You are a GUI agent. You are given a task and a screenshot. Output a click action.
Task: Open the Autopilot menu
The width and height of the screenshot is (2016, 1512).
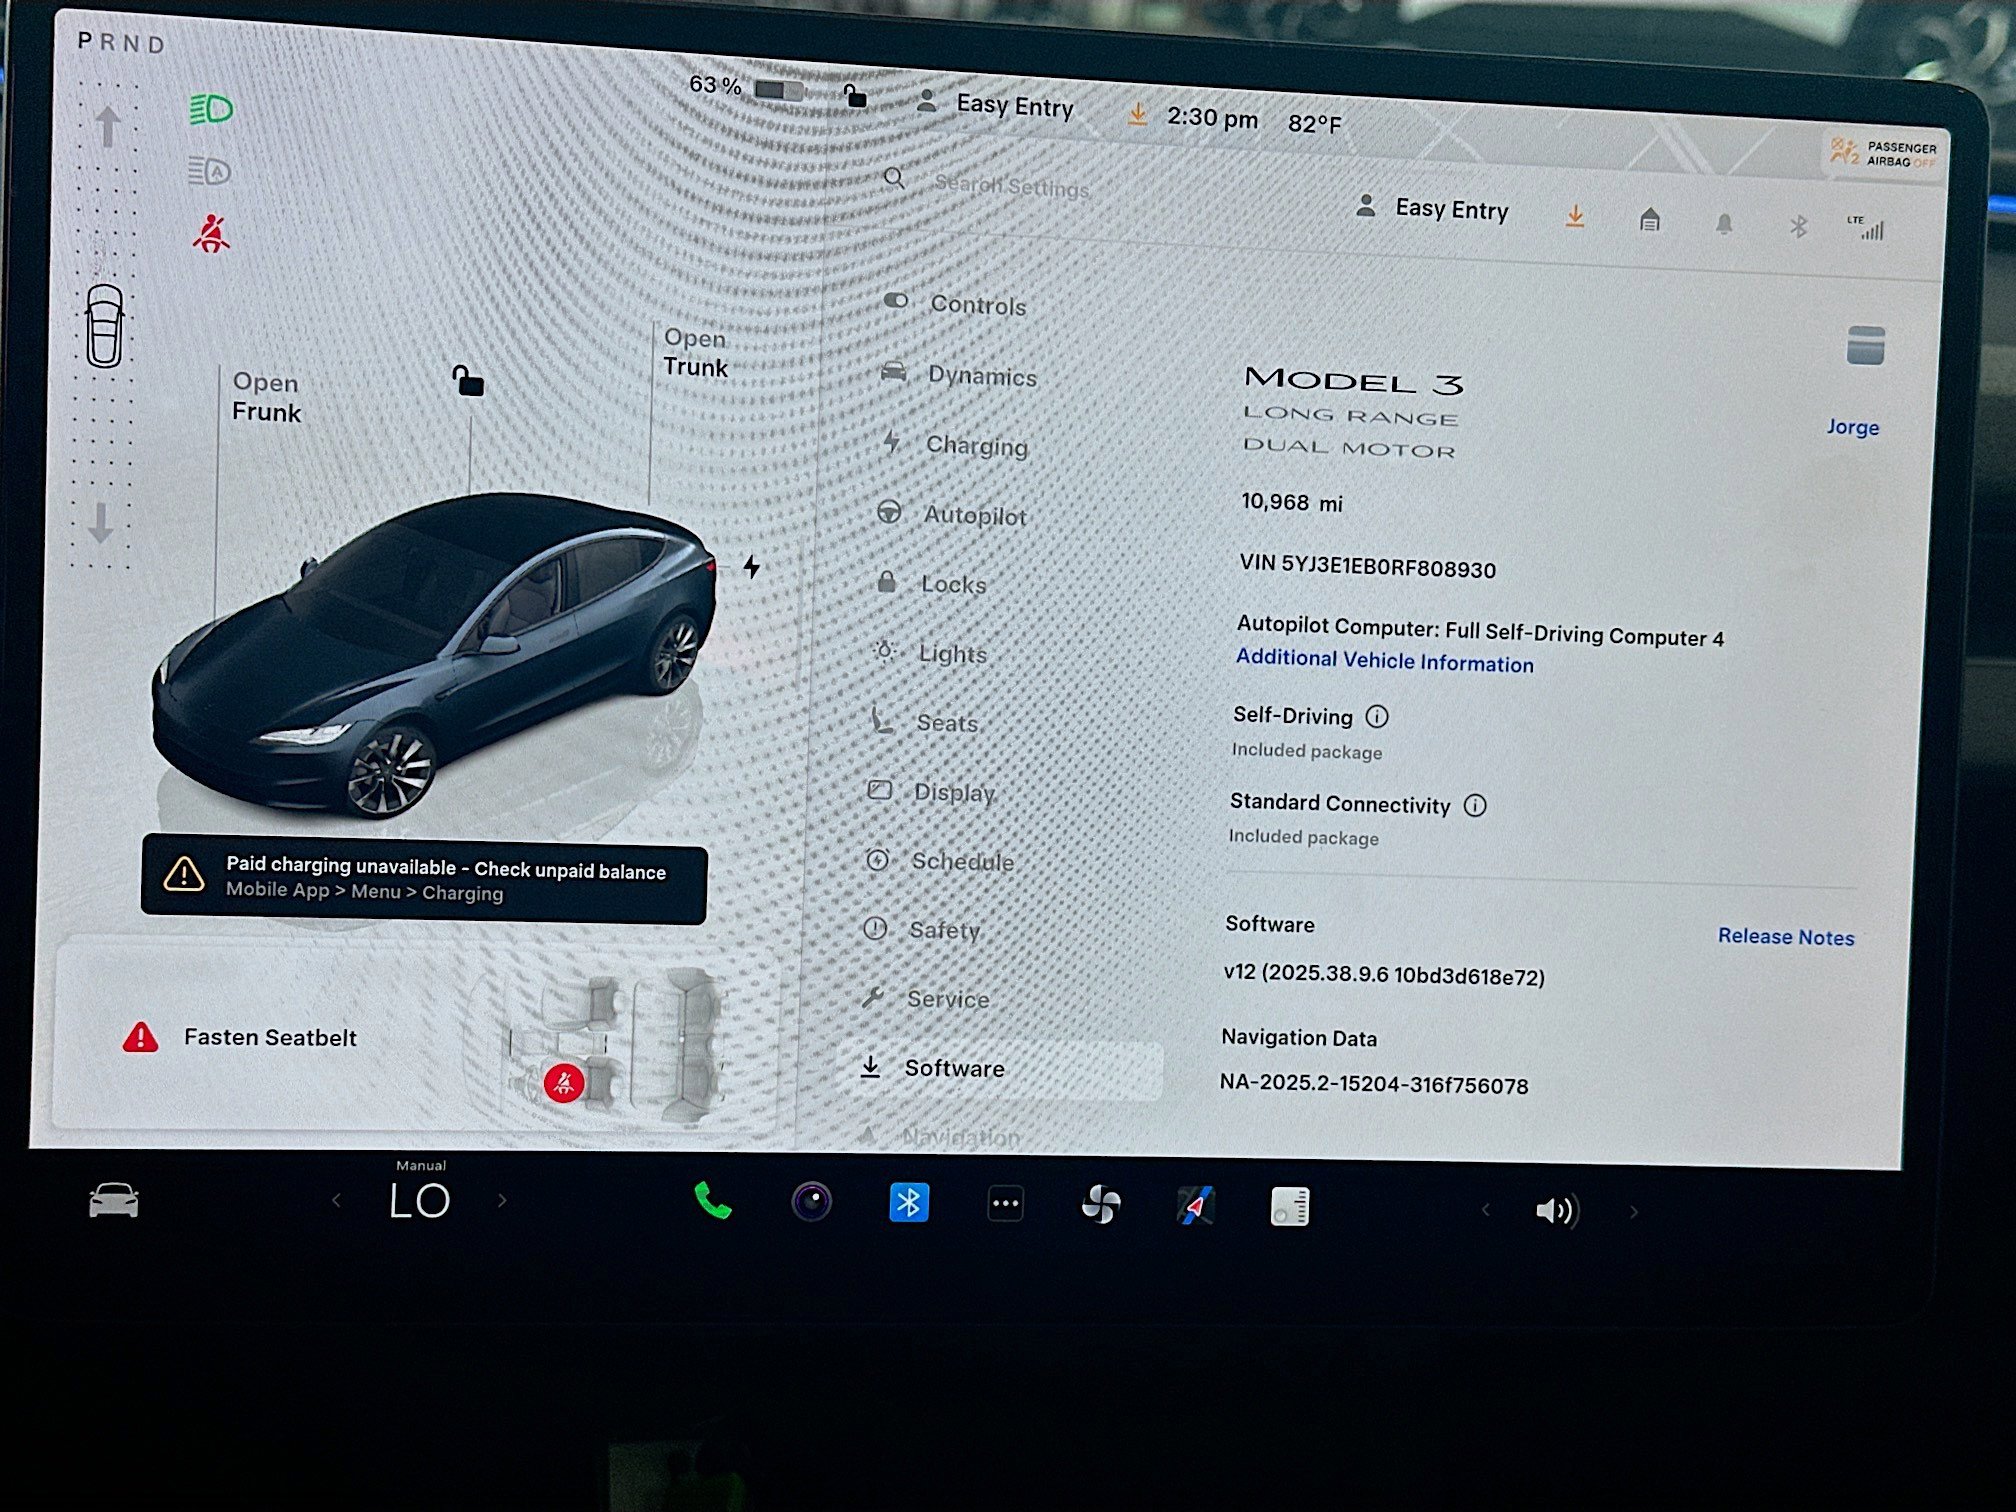pyautogui.click(x=951, y=514)
